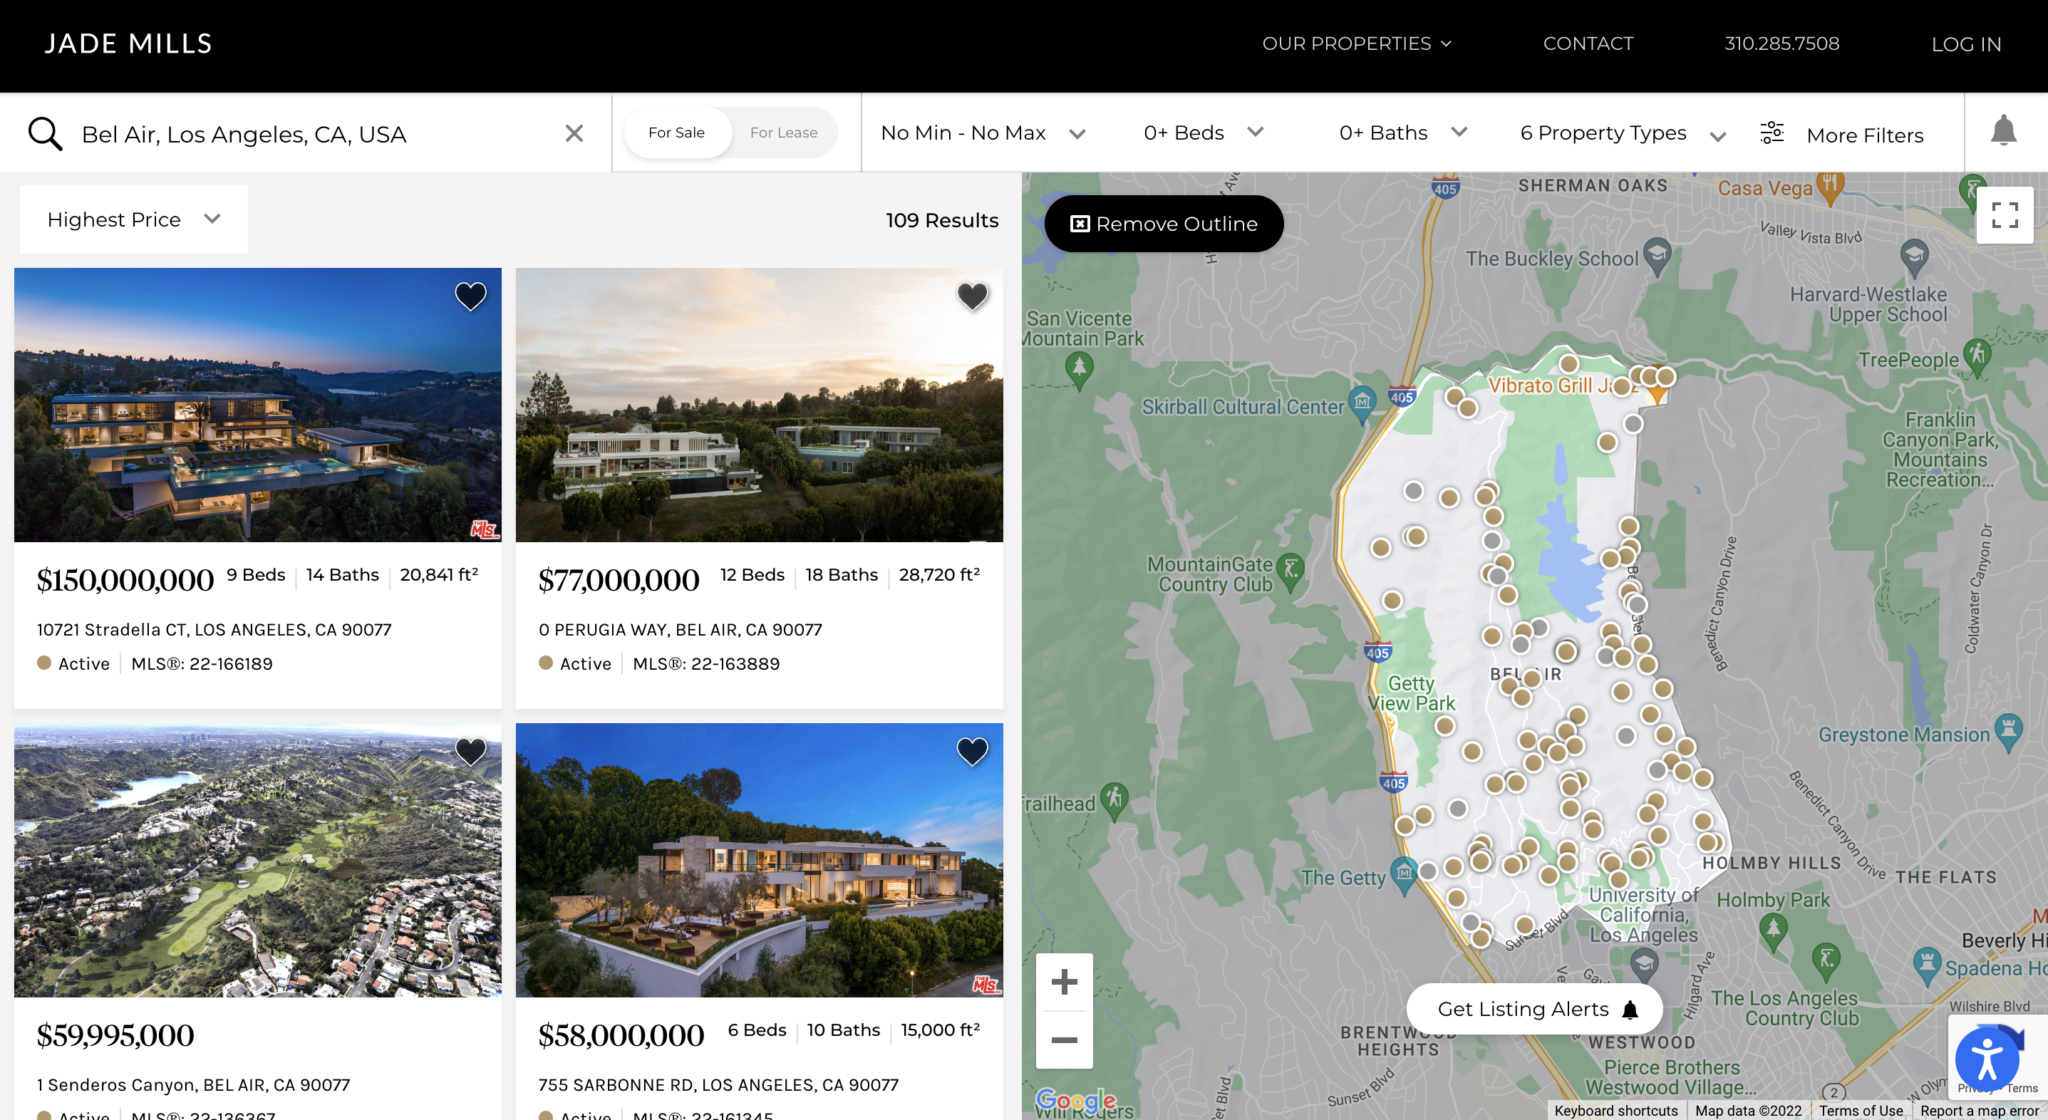Open the 6 Property Types dropdown

pos(1620,132)
